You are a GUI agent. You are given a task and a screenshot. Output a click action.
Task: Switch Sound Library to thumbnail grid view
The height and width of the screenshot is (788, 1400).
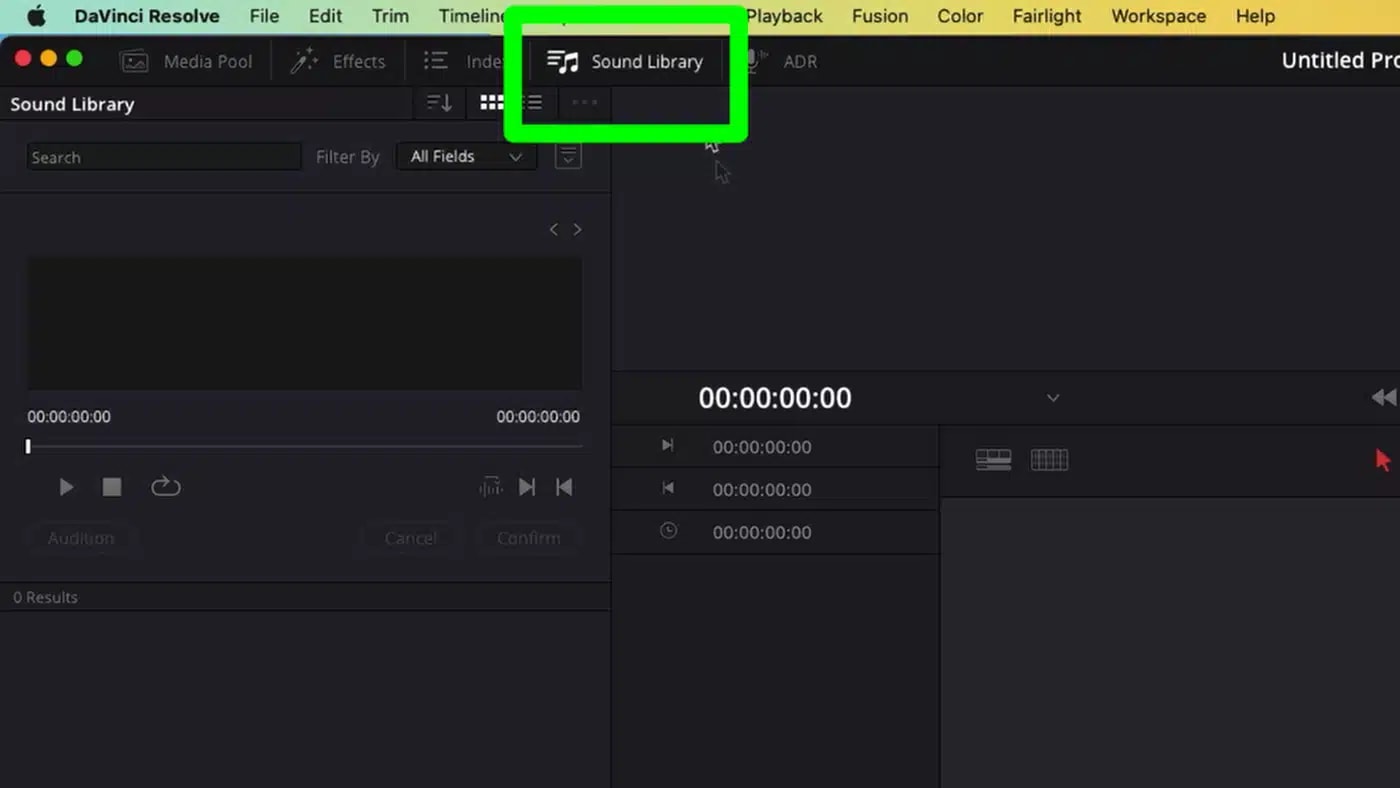click(x=491, y=103)
